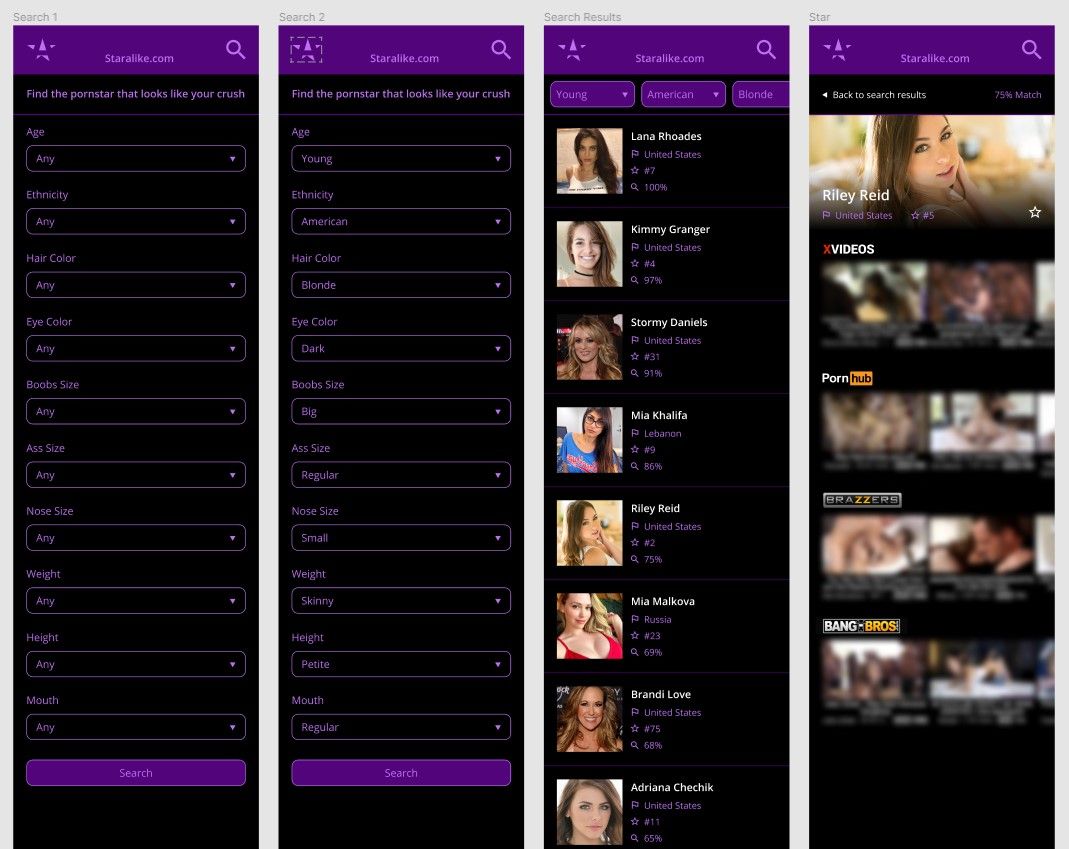Click the star logo in Search Results header
The height and width of the screenshot is (849, 1069).
click(572, 50)
